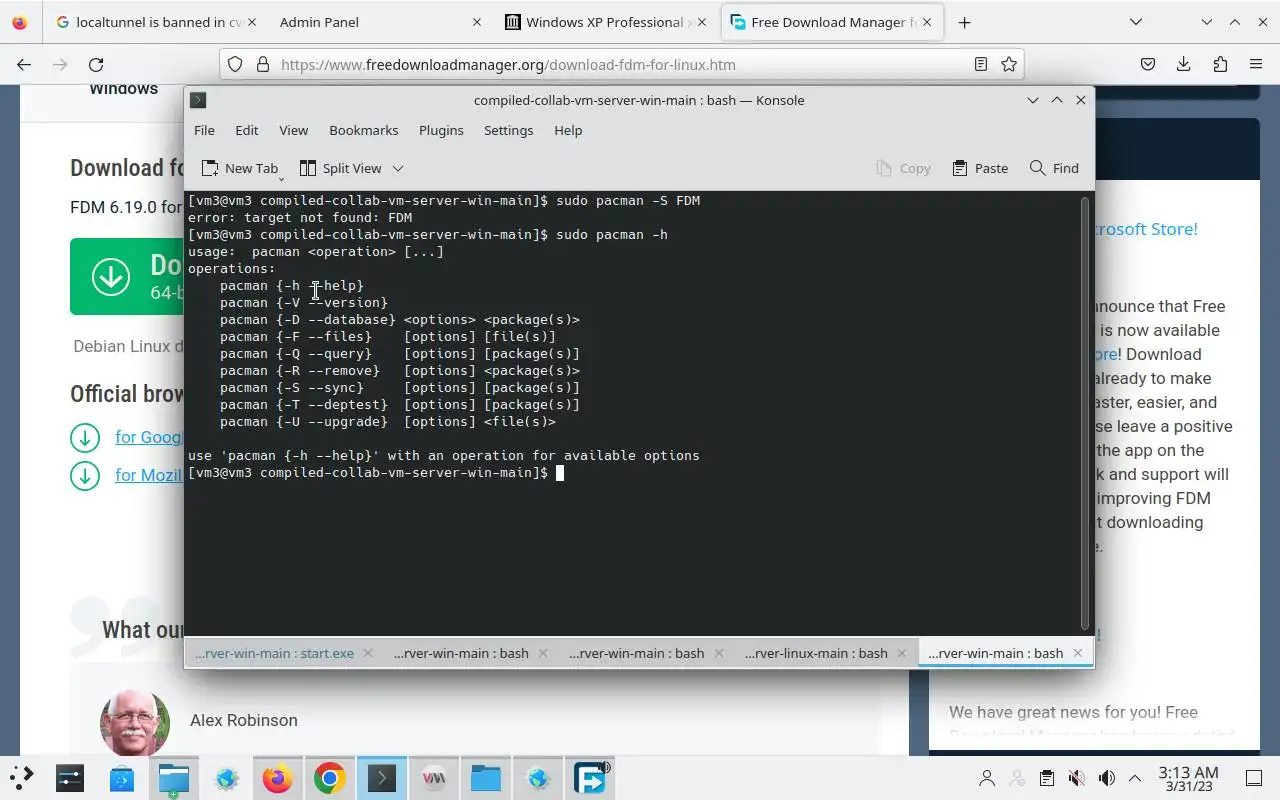Click Split View in Konsole toolbar
Viewport: 1280px width, 800px height.
pos(341,168)
